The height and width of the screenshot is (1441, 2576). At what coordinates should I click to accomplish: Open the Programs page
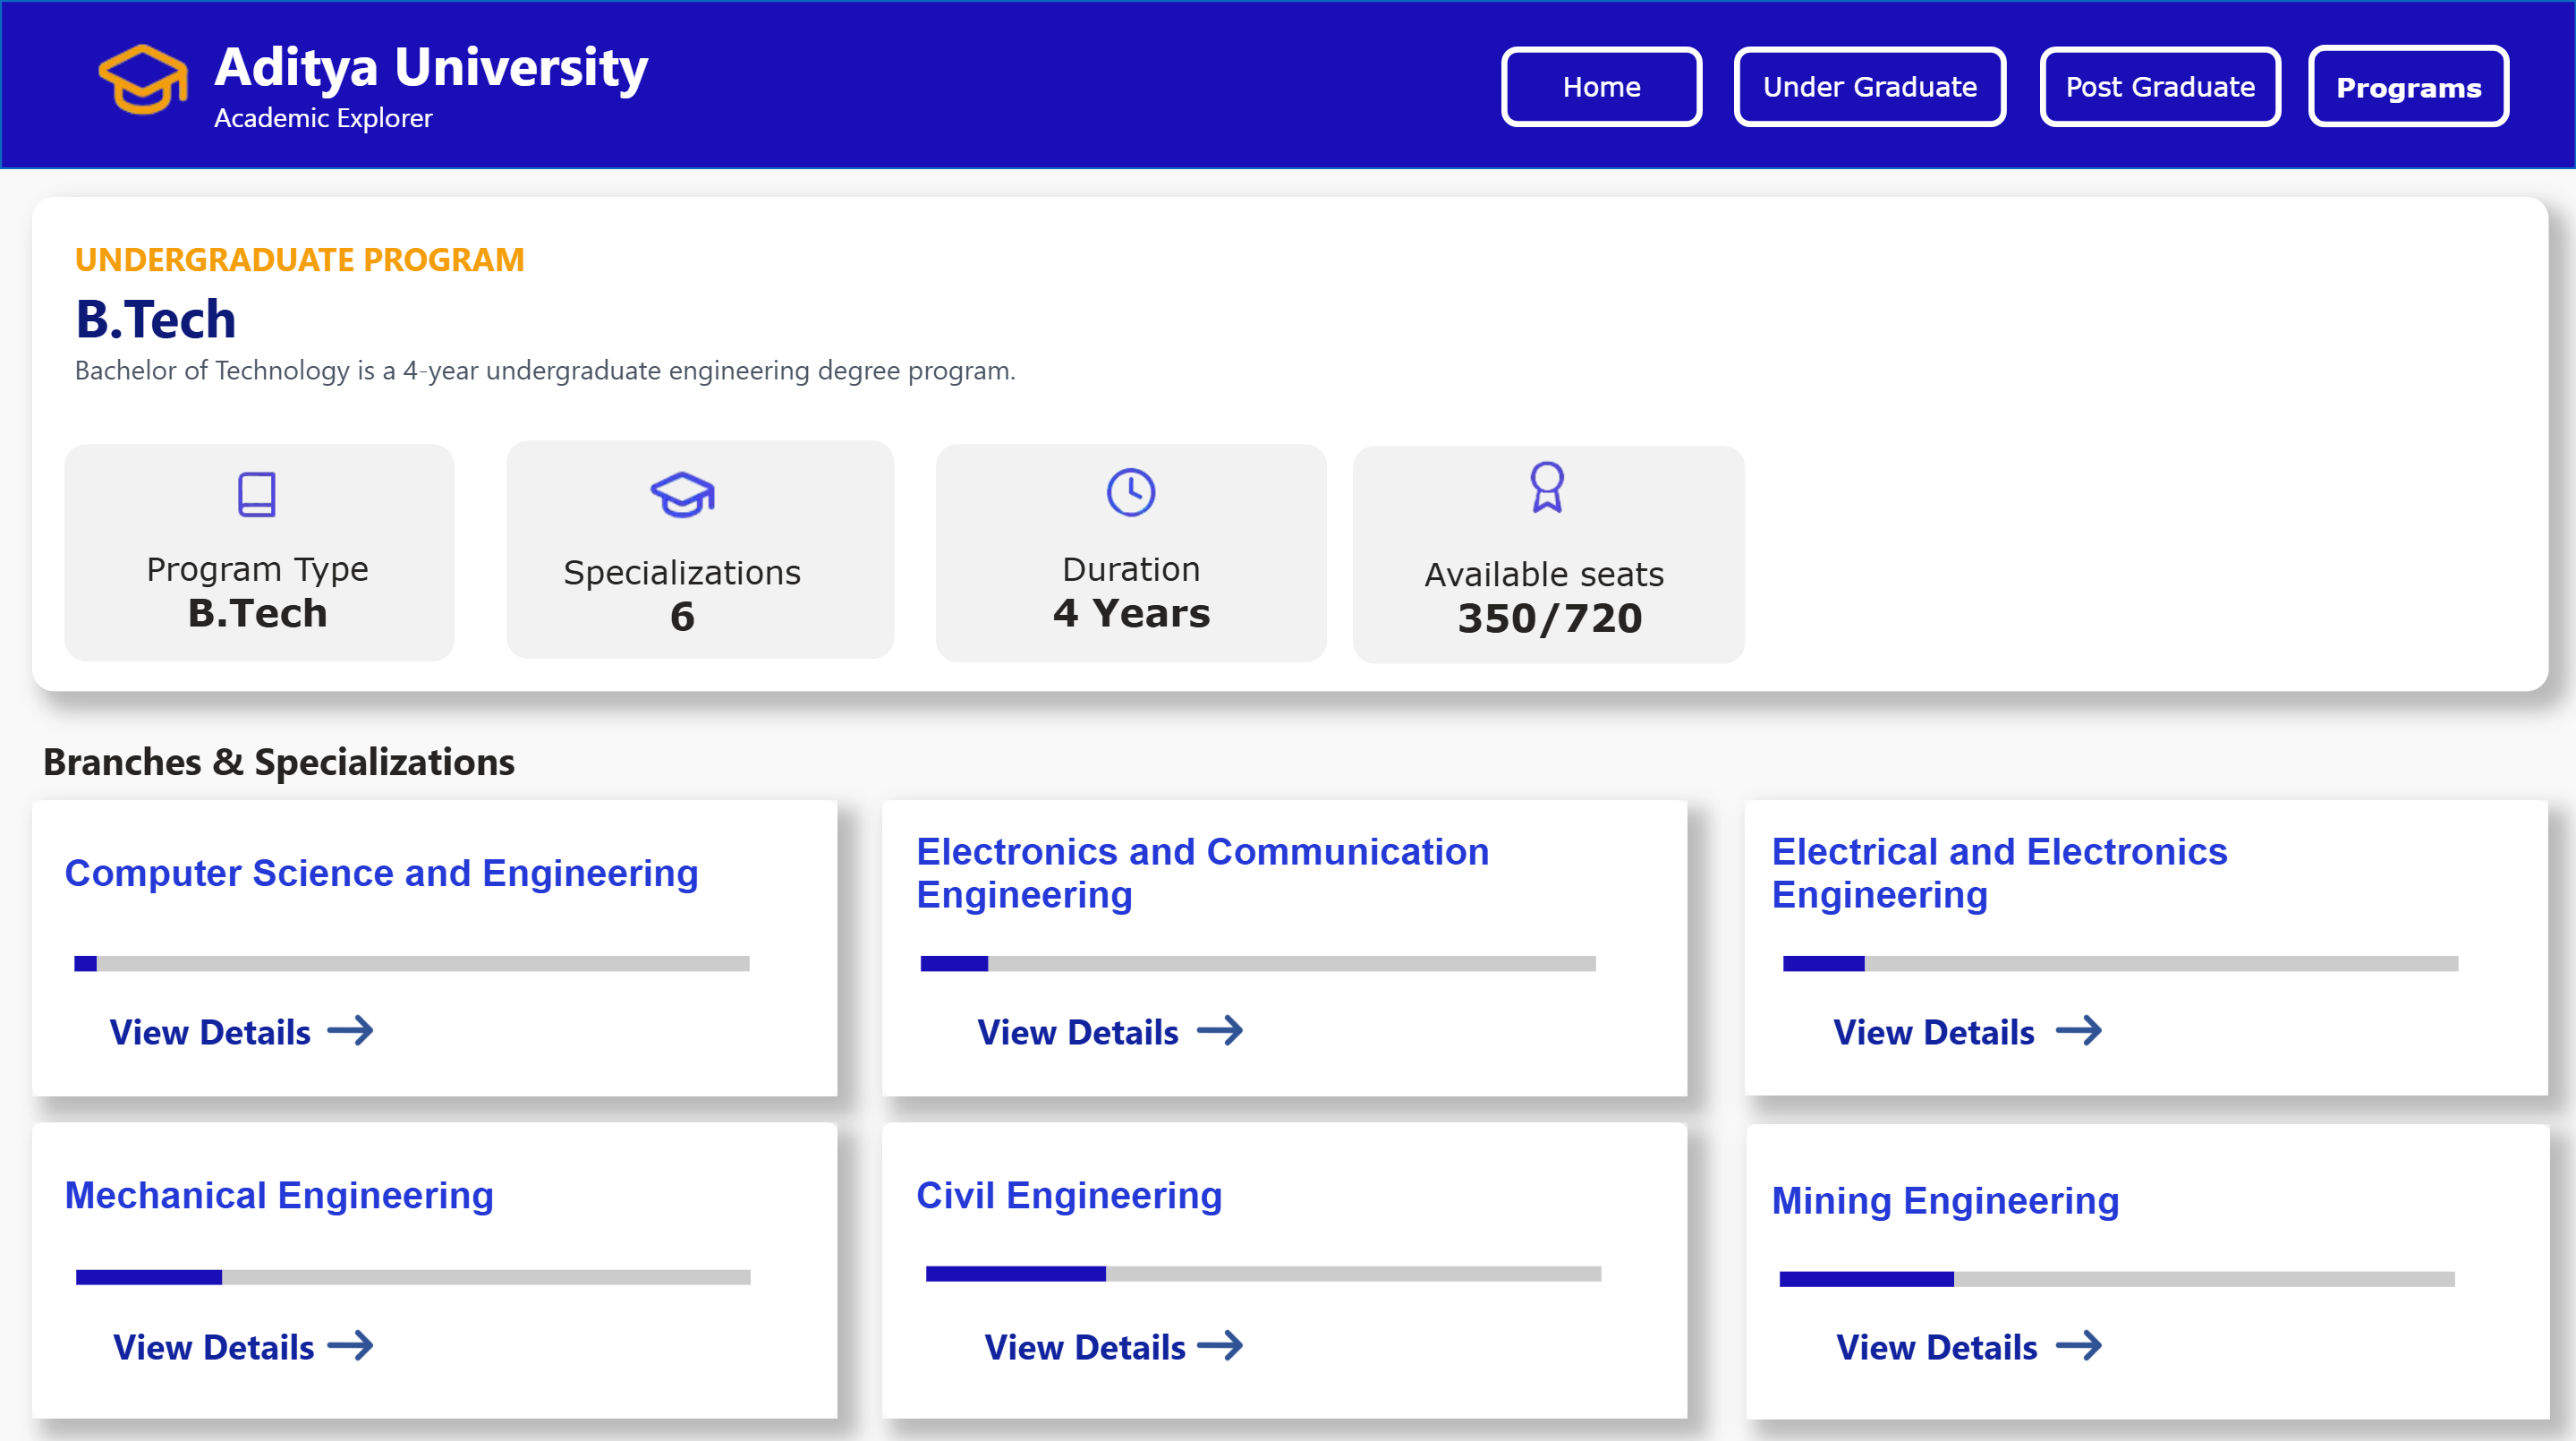[2408, 87]
